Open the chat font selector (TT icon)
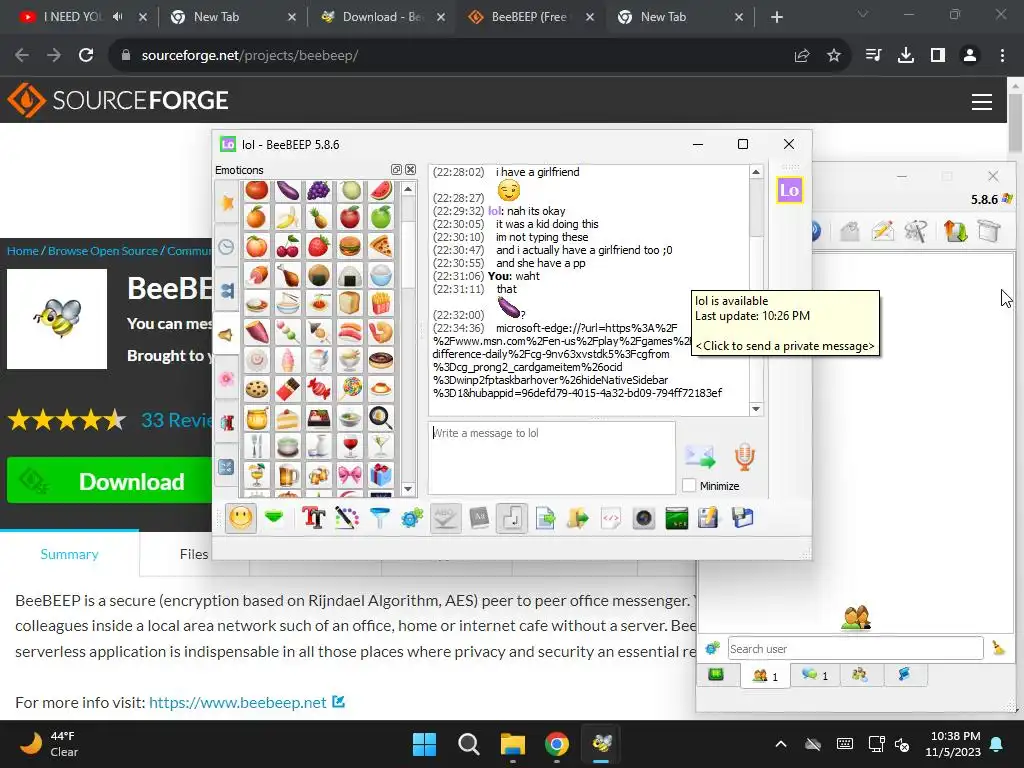 (x=313, y=519)
